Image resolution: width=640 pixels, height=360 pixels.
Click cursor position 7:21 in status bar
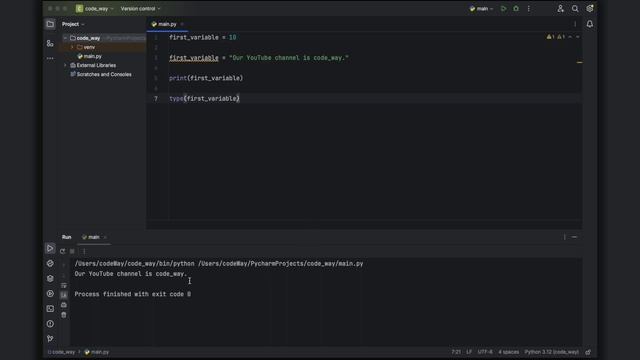tap(456, 352)
